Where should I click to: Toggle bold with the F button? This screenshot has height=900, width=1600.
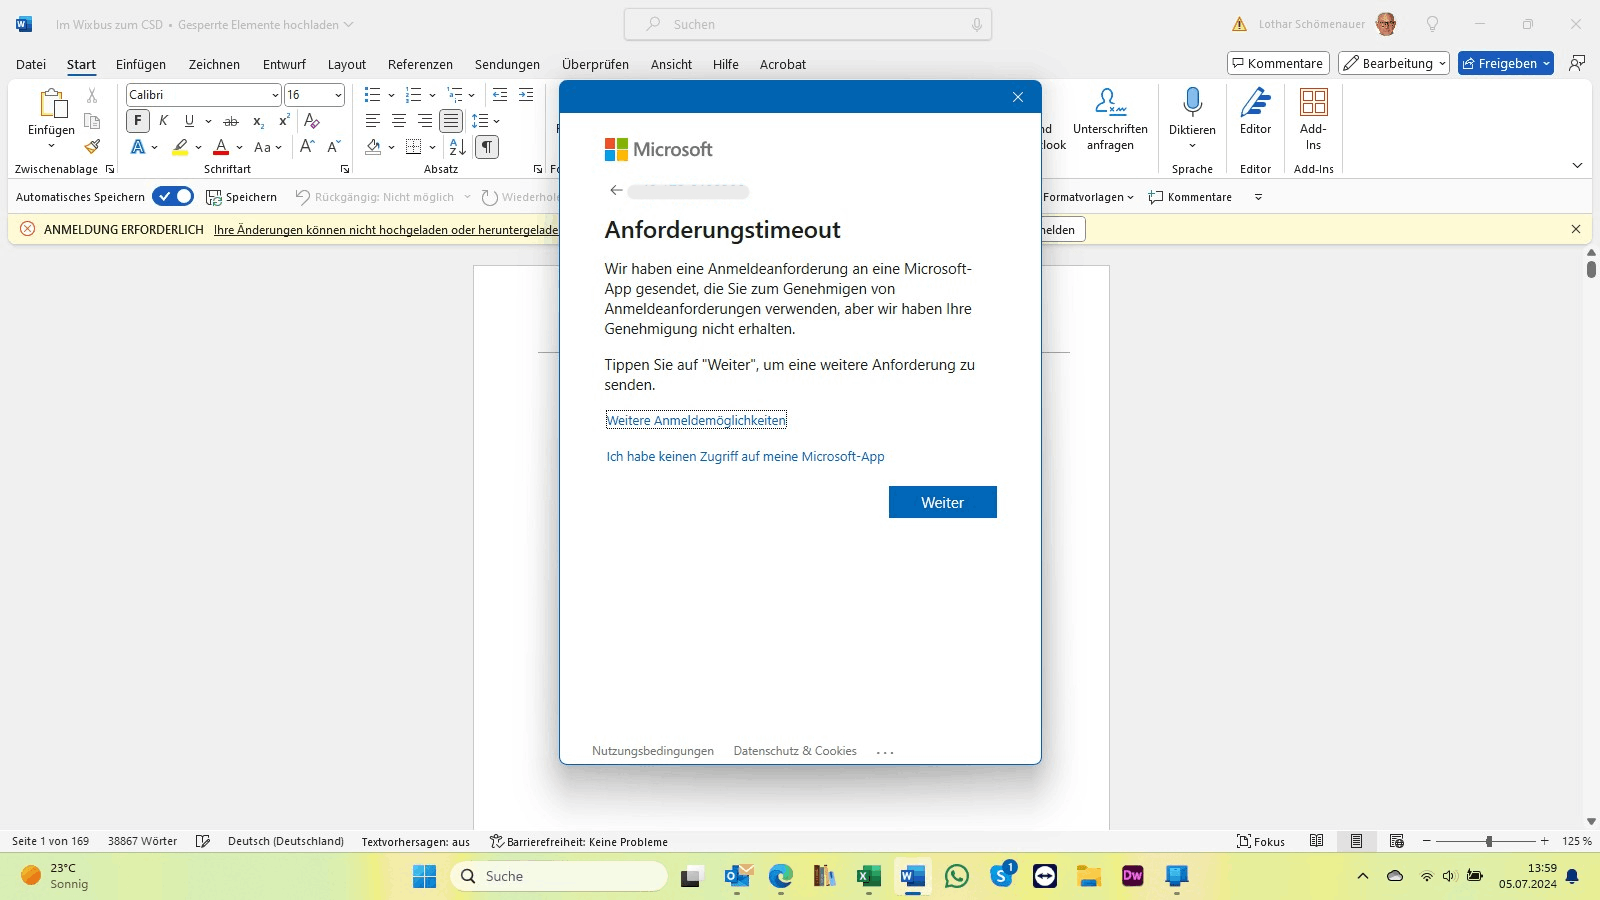(138, 121)
